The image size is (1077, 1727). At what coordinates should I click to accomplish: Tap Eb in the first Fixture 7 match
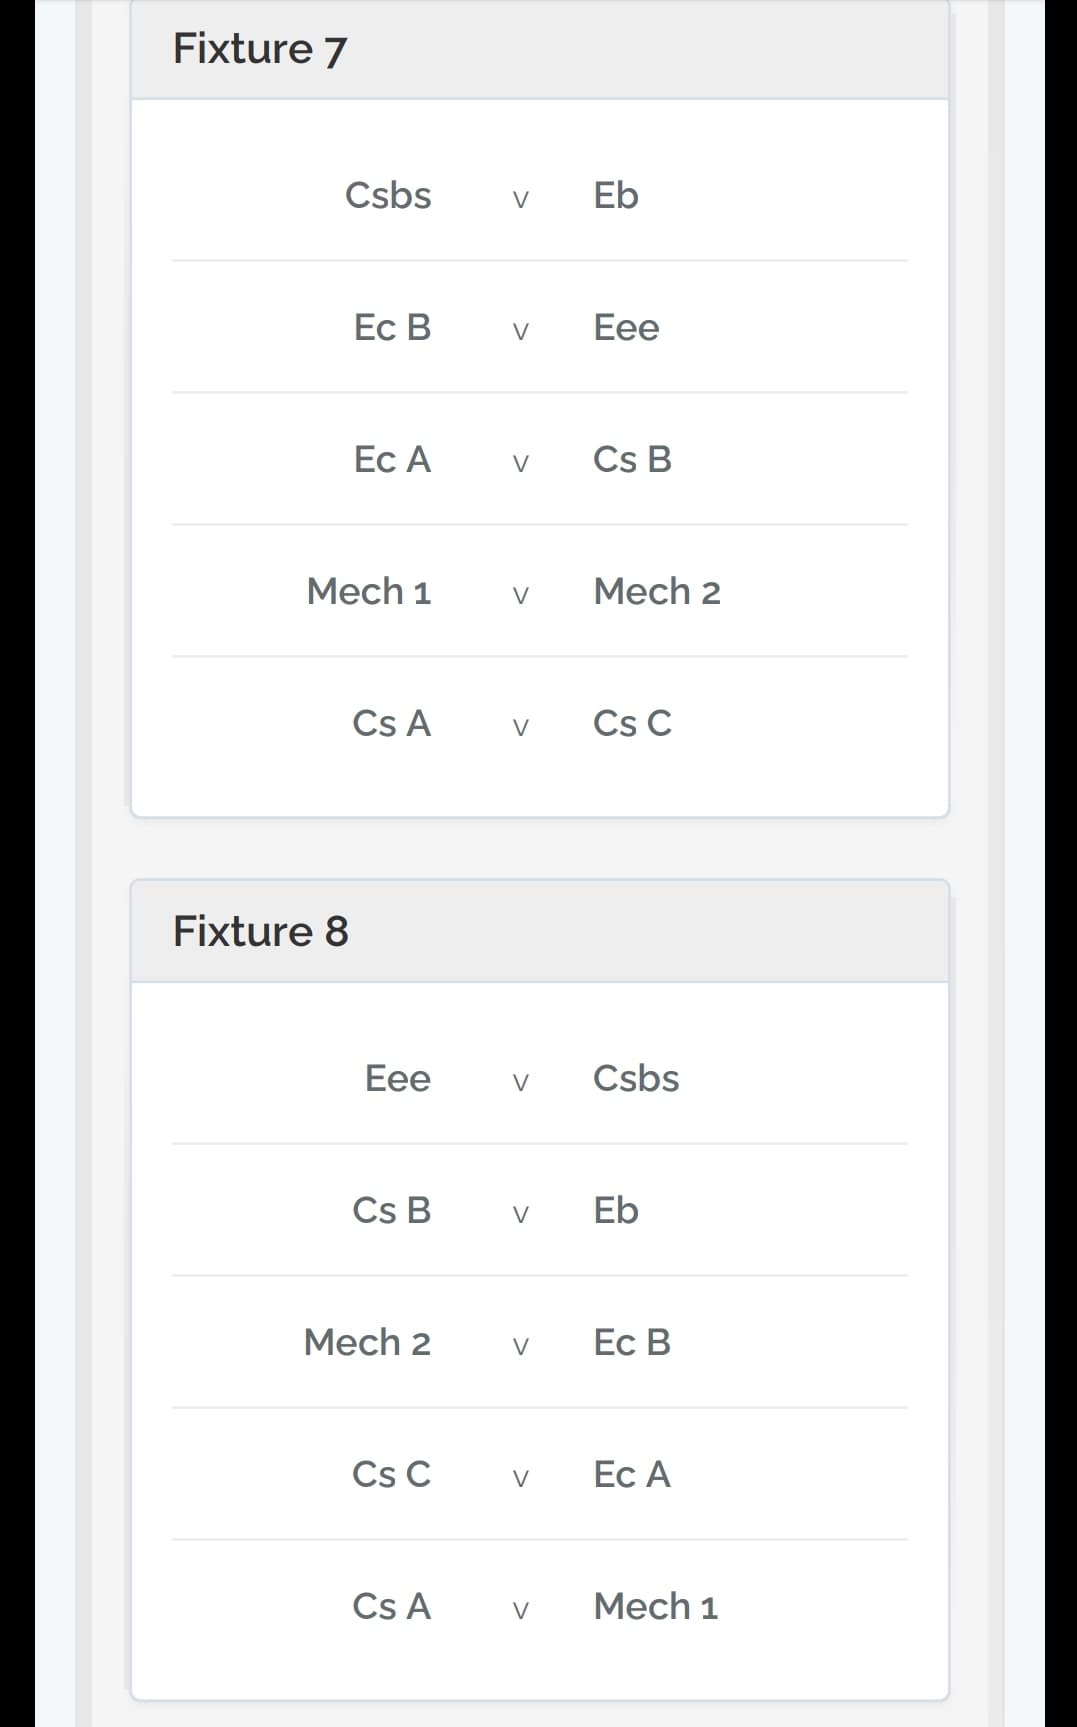(616, 195)
